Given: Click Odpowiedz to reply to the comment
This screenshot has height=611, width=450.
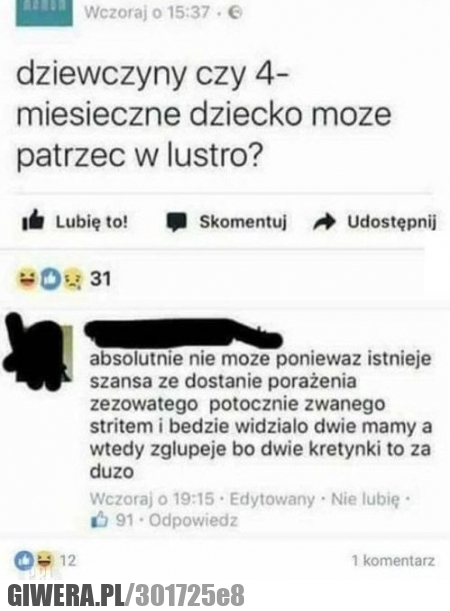Looking at the screenshot, I should click(x=193, y=520).
